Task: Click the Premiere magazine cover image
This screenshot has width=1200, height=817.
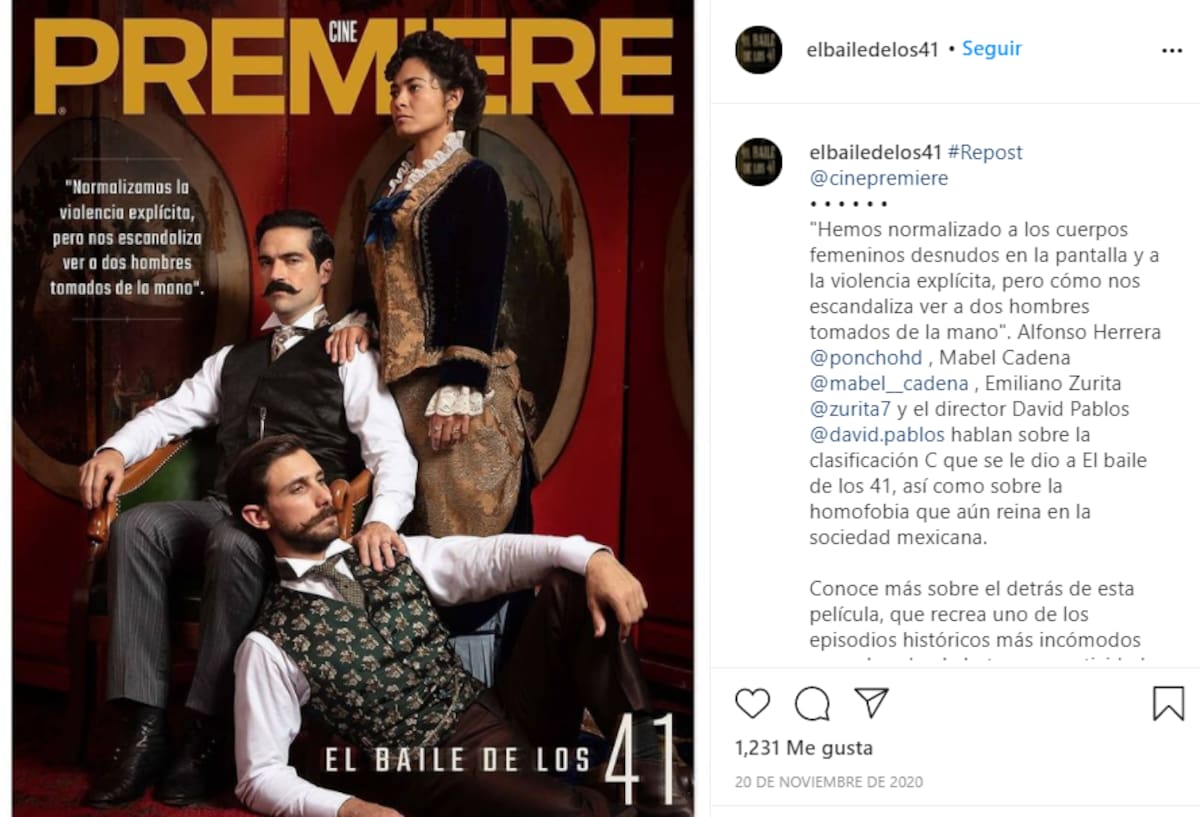Action: coord(353,408)
